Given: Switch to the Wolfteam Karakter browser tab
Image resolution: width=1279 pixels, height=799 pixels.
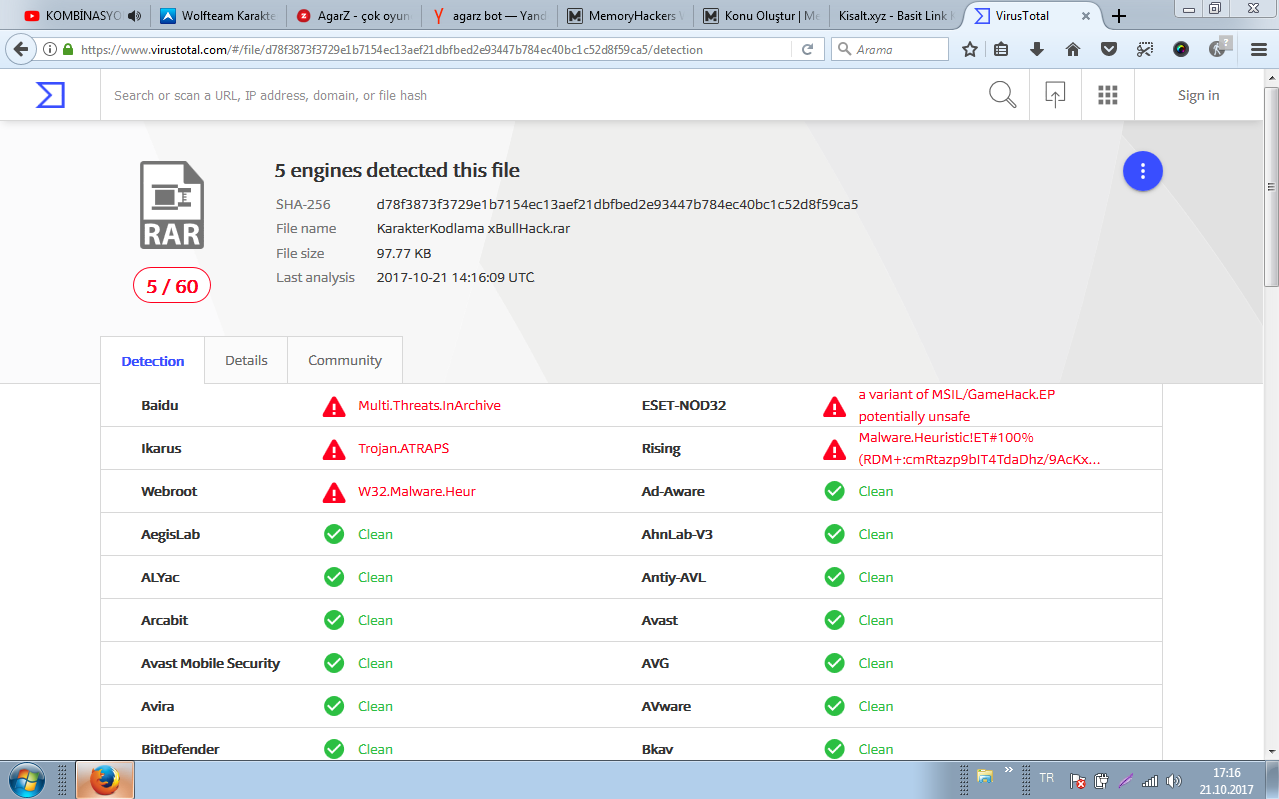Looking at the screenshot, I should [x=217, y=16].
